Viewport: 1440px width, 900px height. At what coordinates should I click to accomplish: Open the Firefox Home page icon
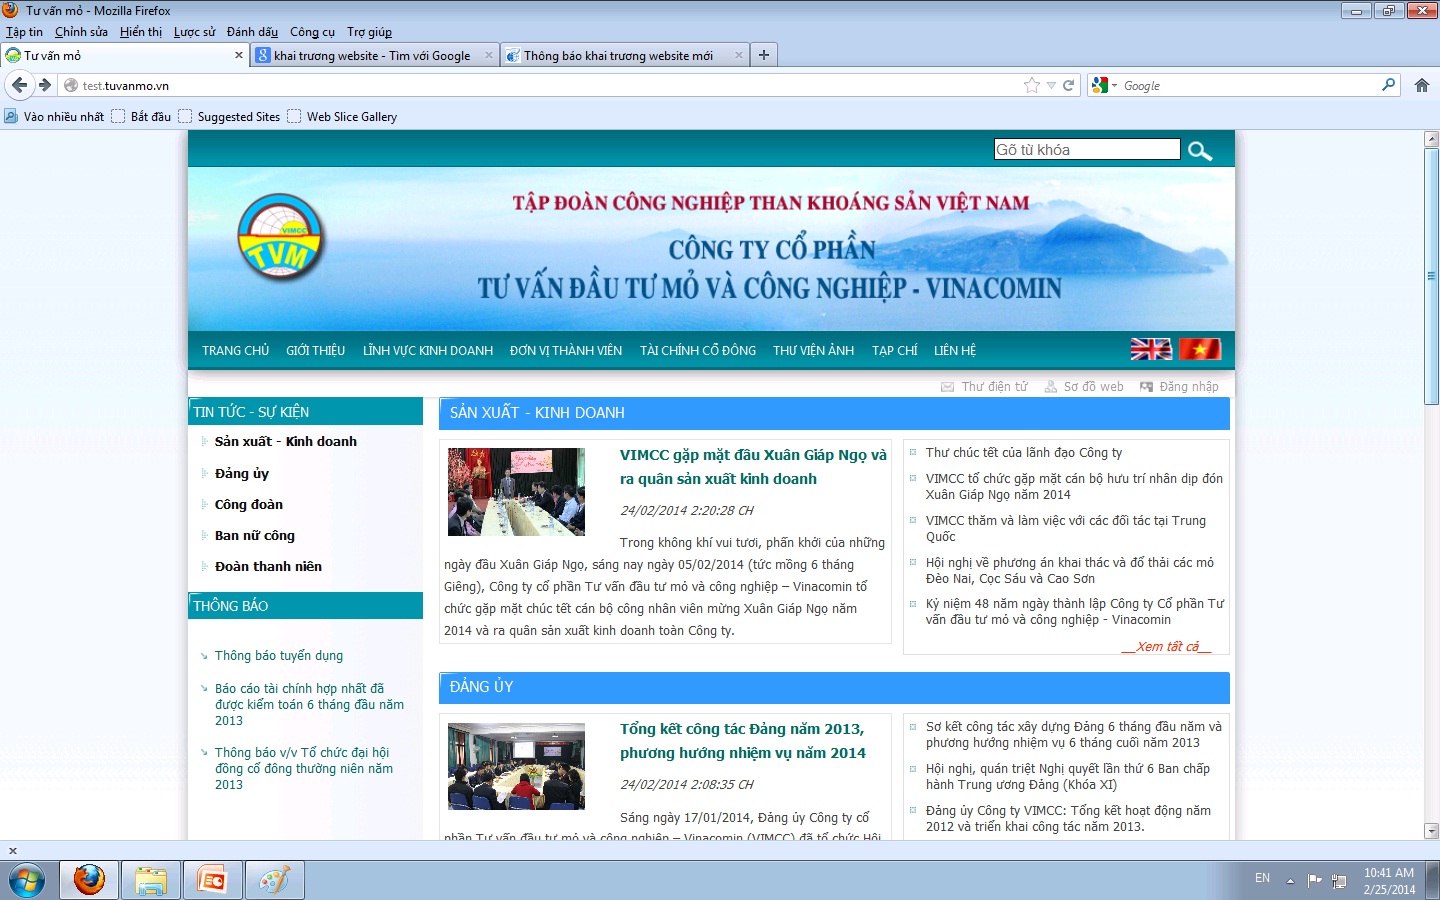tap(1422, 85)
